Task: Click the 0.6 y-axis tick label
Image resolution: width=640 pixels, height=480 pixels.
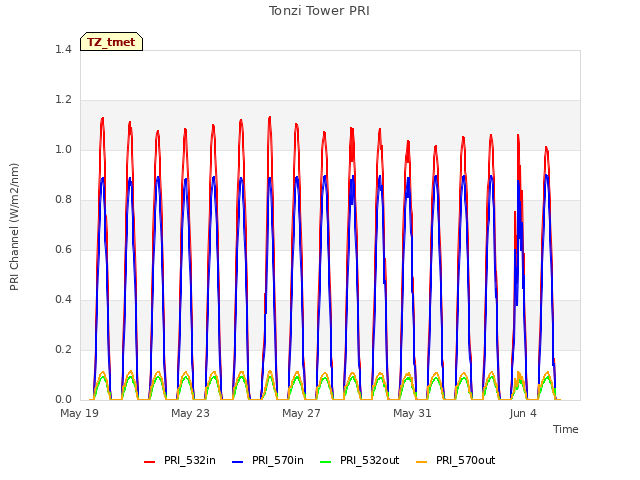Action: (63, 249)
